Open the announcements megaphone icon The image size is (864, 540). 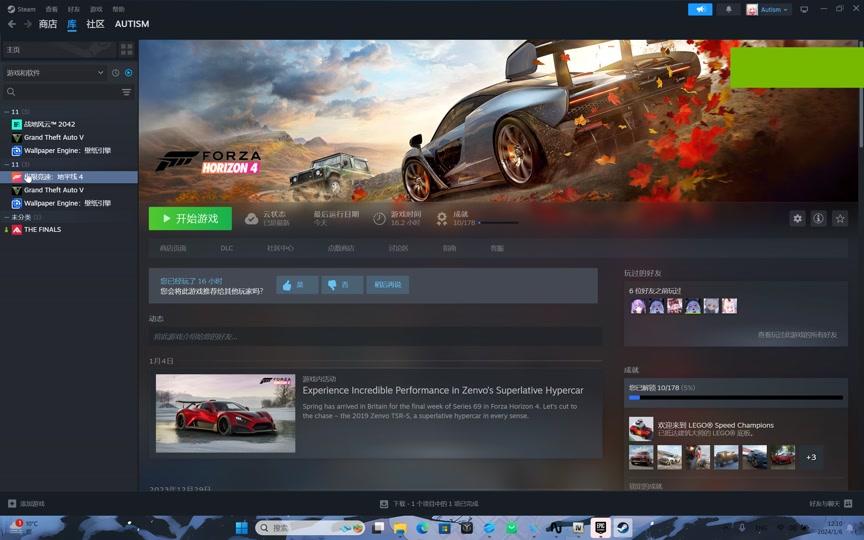700,9
